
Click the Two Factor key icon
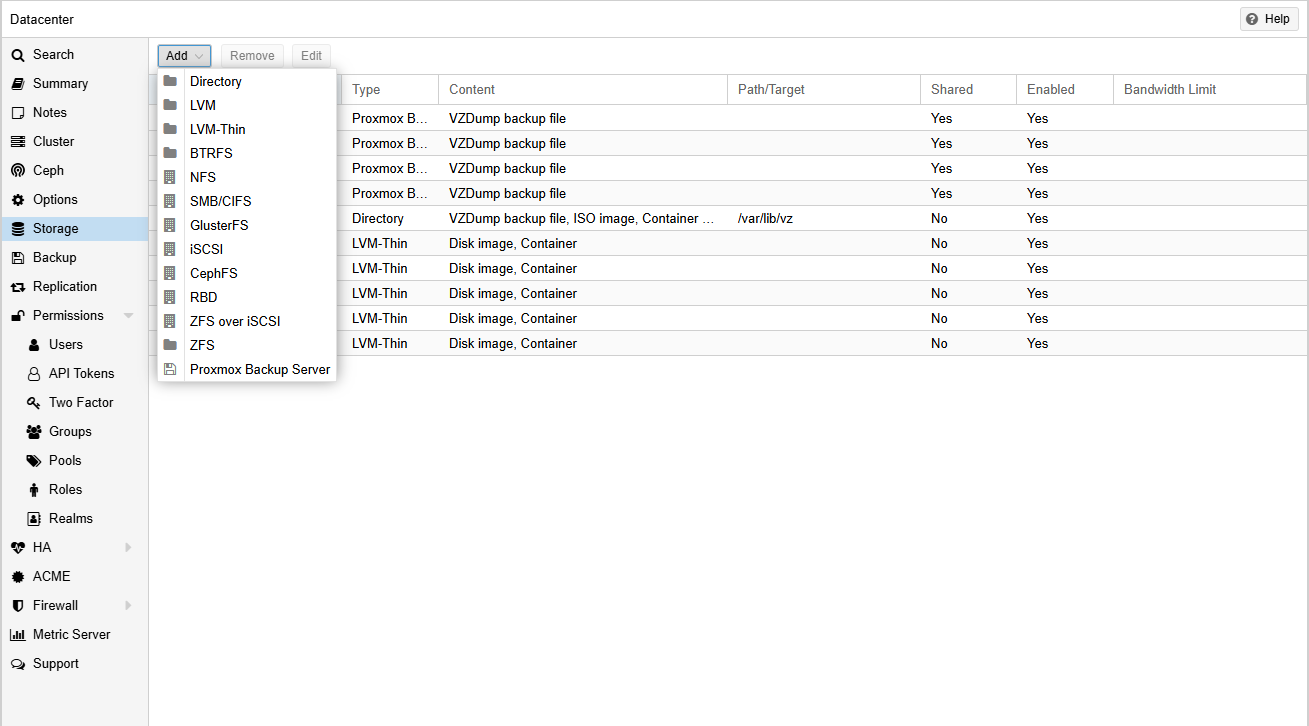[34, 403]
